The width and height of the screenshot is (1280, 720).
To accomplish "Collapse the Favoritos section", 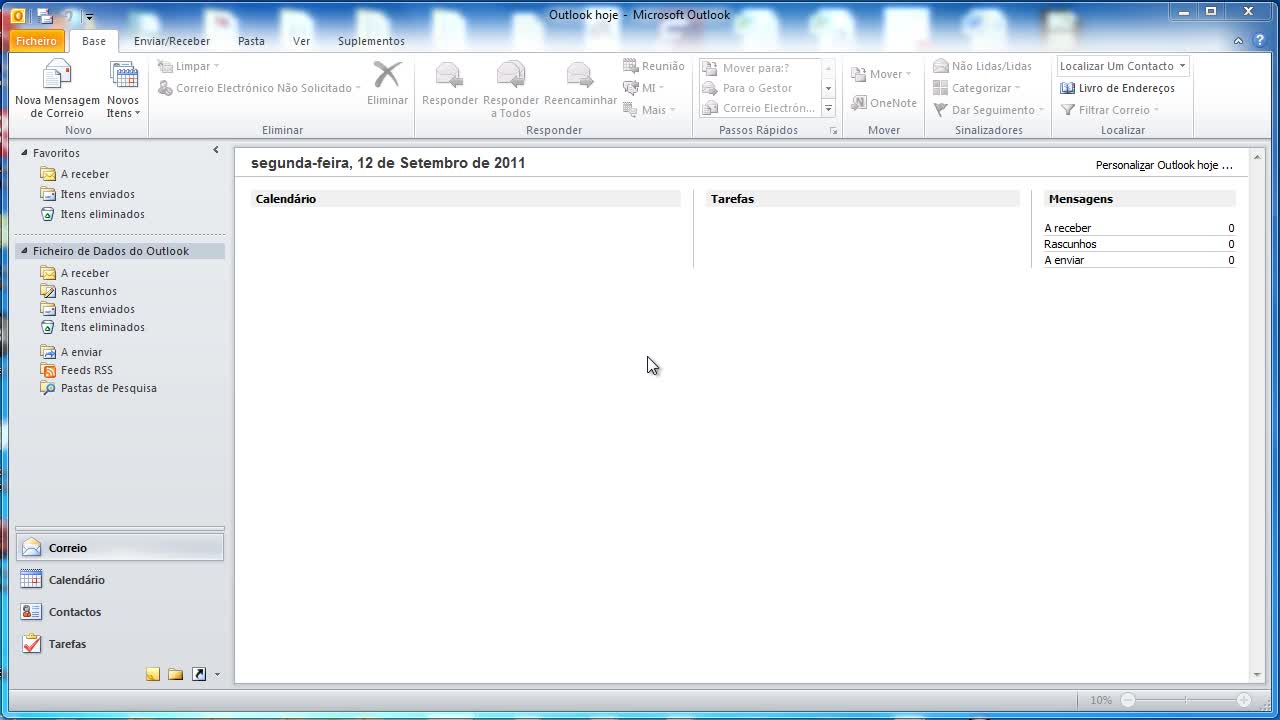I will [x=25, y=153].
